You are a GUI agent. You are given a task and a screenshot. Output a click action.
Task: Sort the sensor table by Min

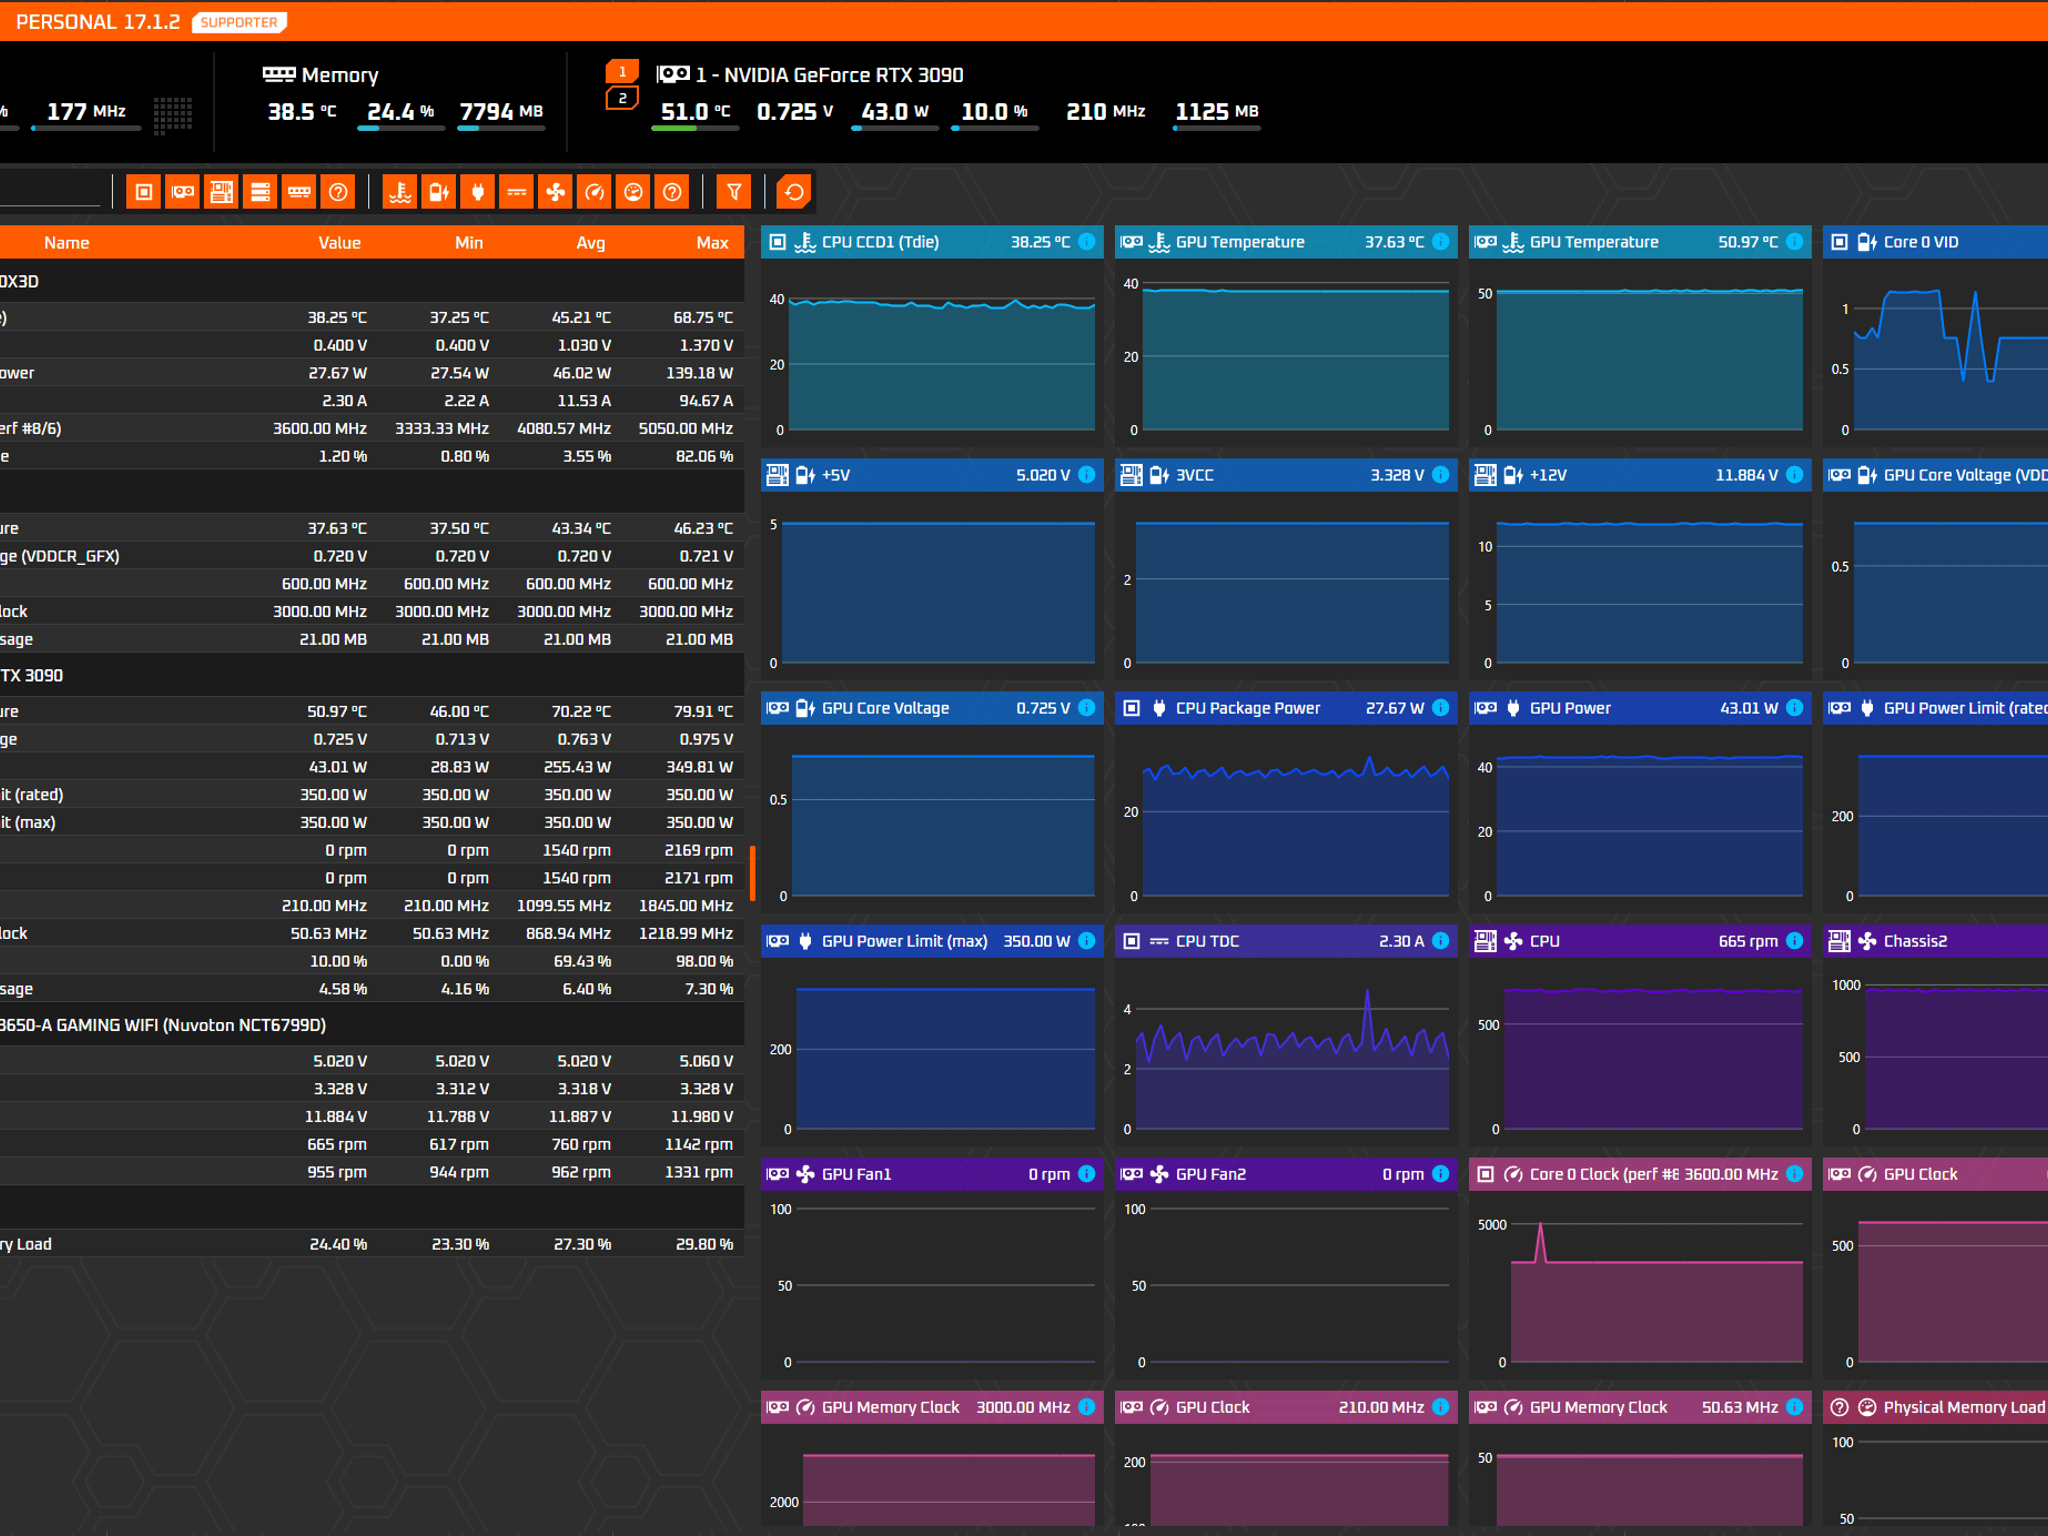469,243
